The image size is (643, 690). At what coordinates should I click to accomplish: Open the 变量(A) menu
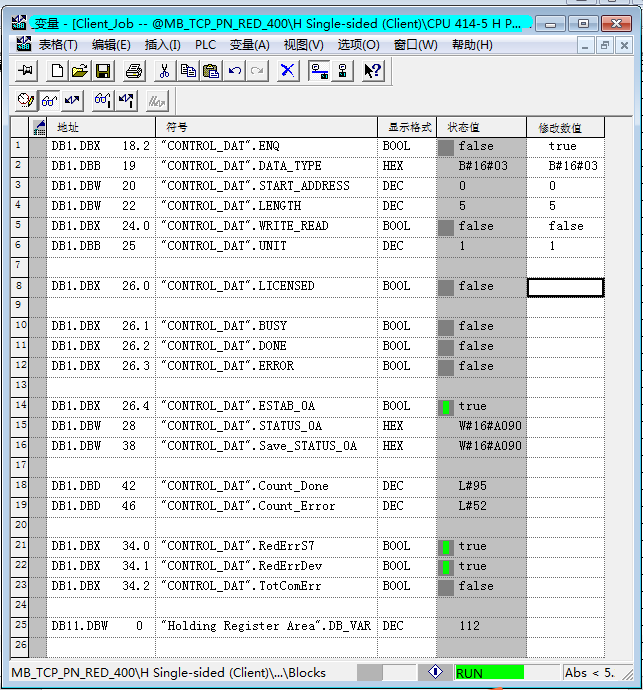coord(249,44)
